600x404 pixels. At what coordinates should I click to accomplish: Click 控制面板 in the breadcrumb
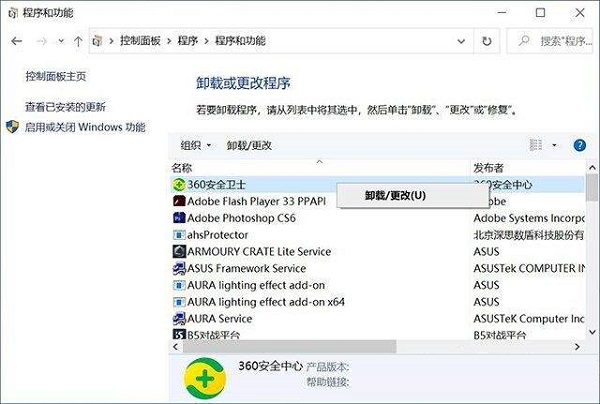140,41
